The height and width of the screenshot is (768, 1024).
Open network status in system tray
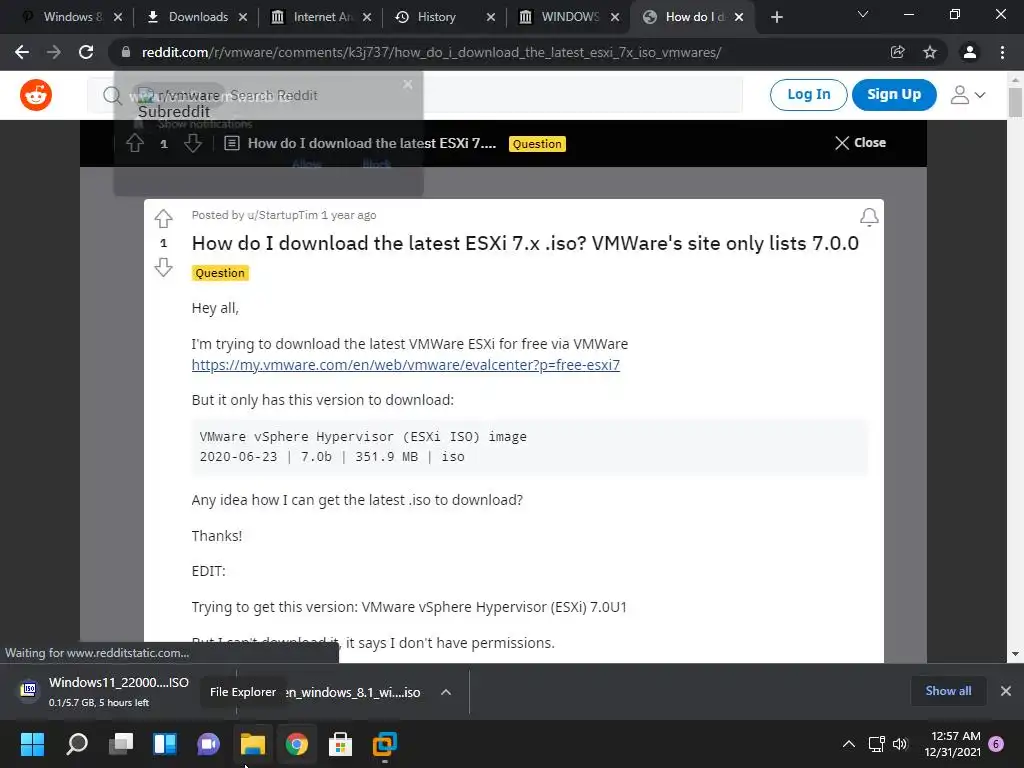coord(876,744)
